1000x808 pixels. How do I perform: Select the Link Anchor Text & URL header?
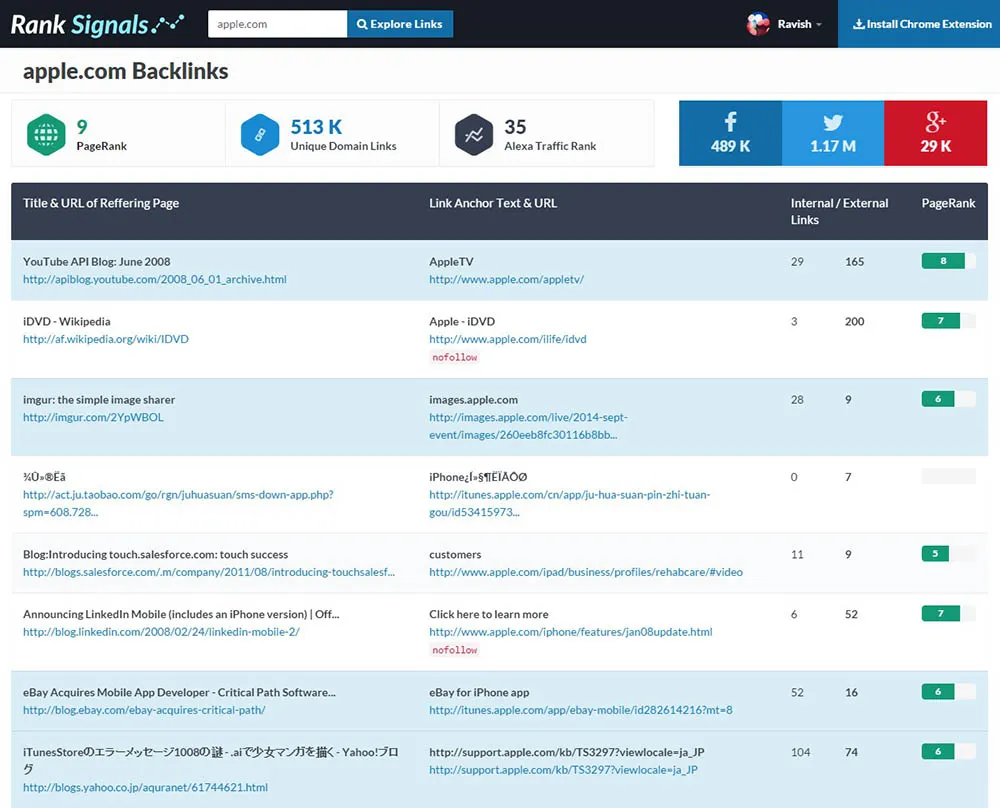[x=493, y=203]
